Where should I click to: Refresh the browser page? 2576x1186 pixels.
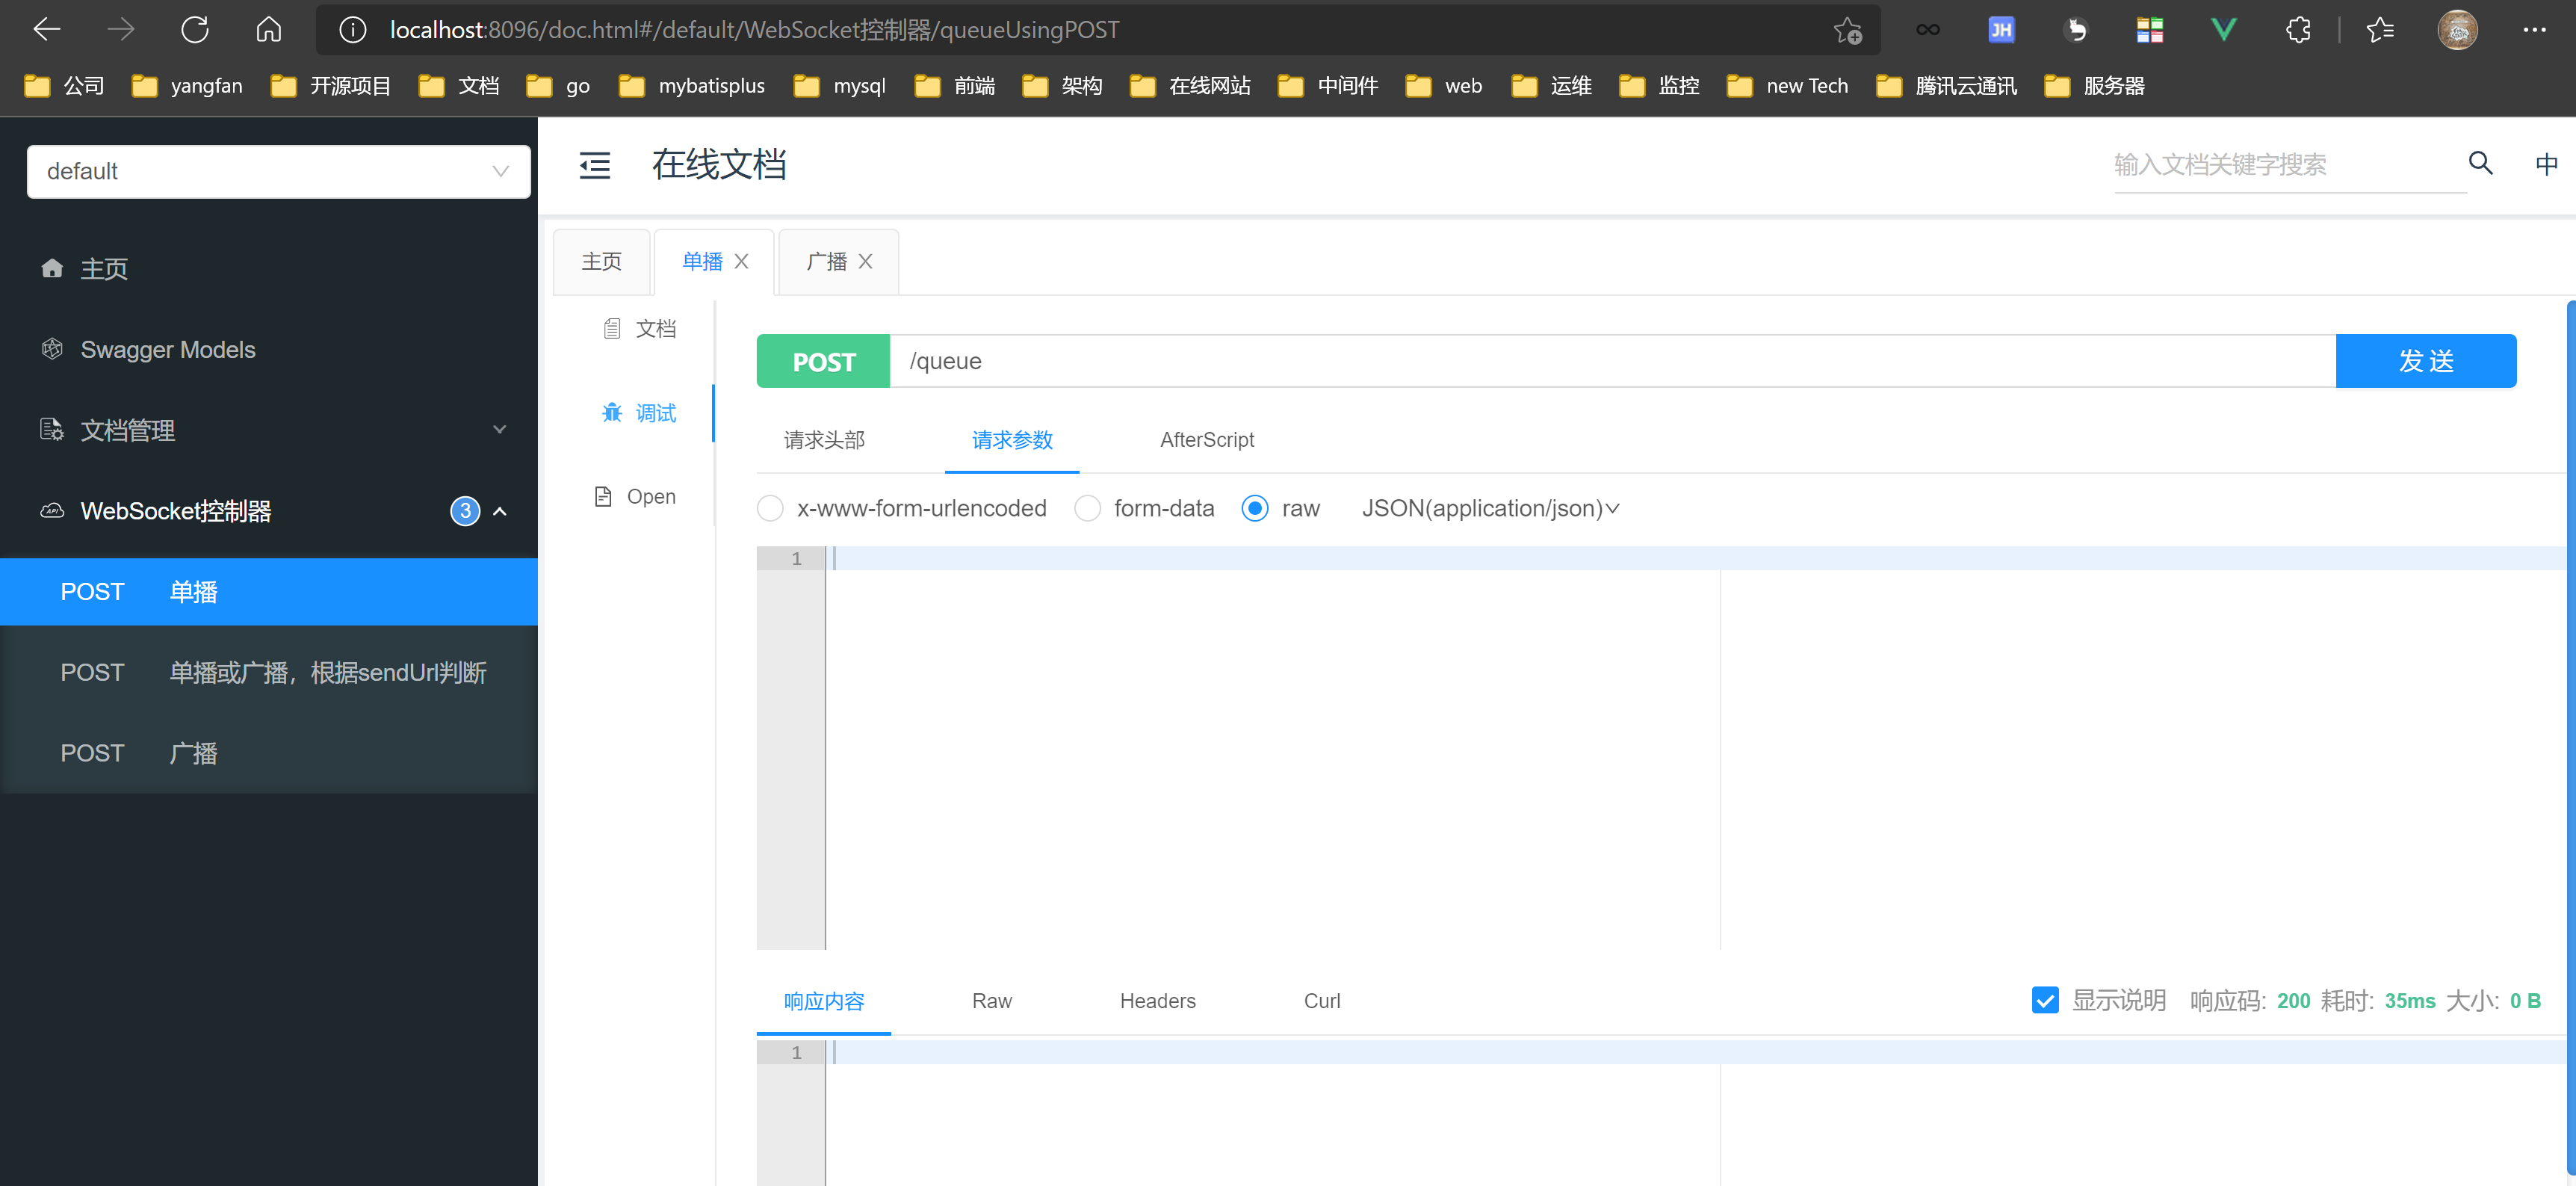(195, 30)
